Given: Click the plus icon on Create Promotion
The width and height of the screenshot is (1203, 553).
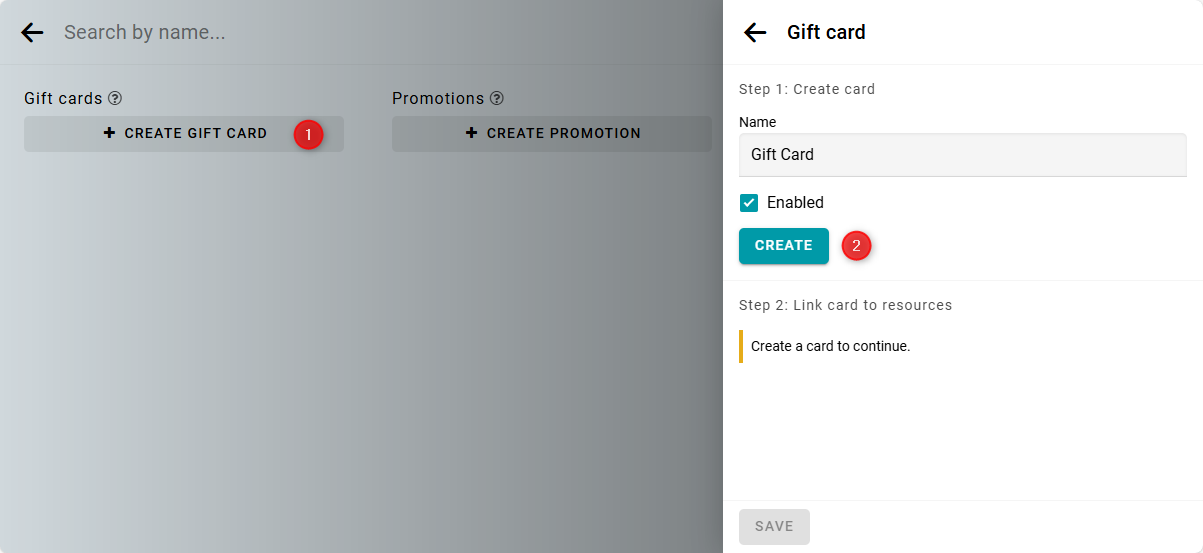Looking at the screenshot, I should coord(472,133).
